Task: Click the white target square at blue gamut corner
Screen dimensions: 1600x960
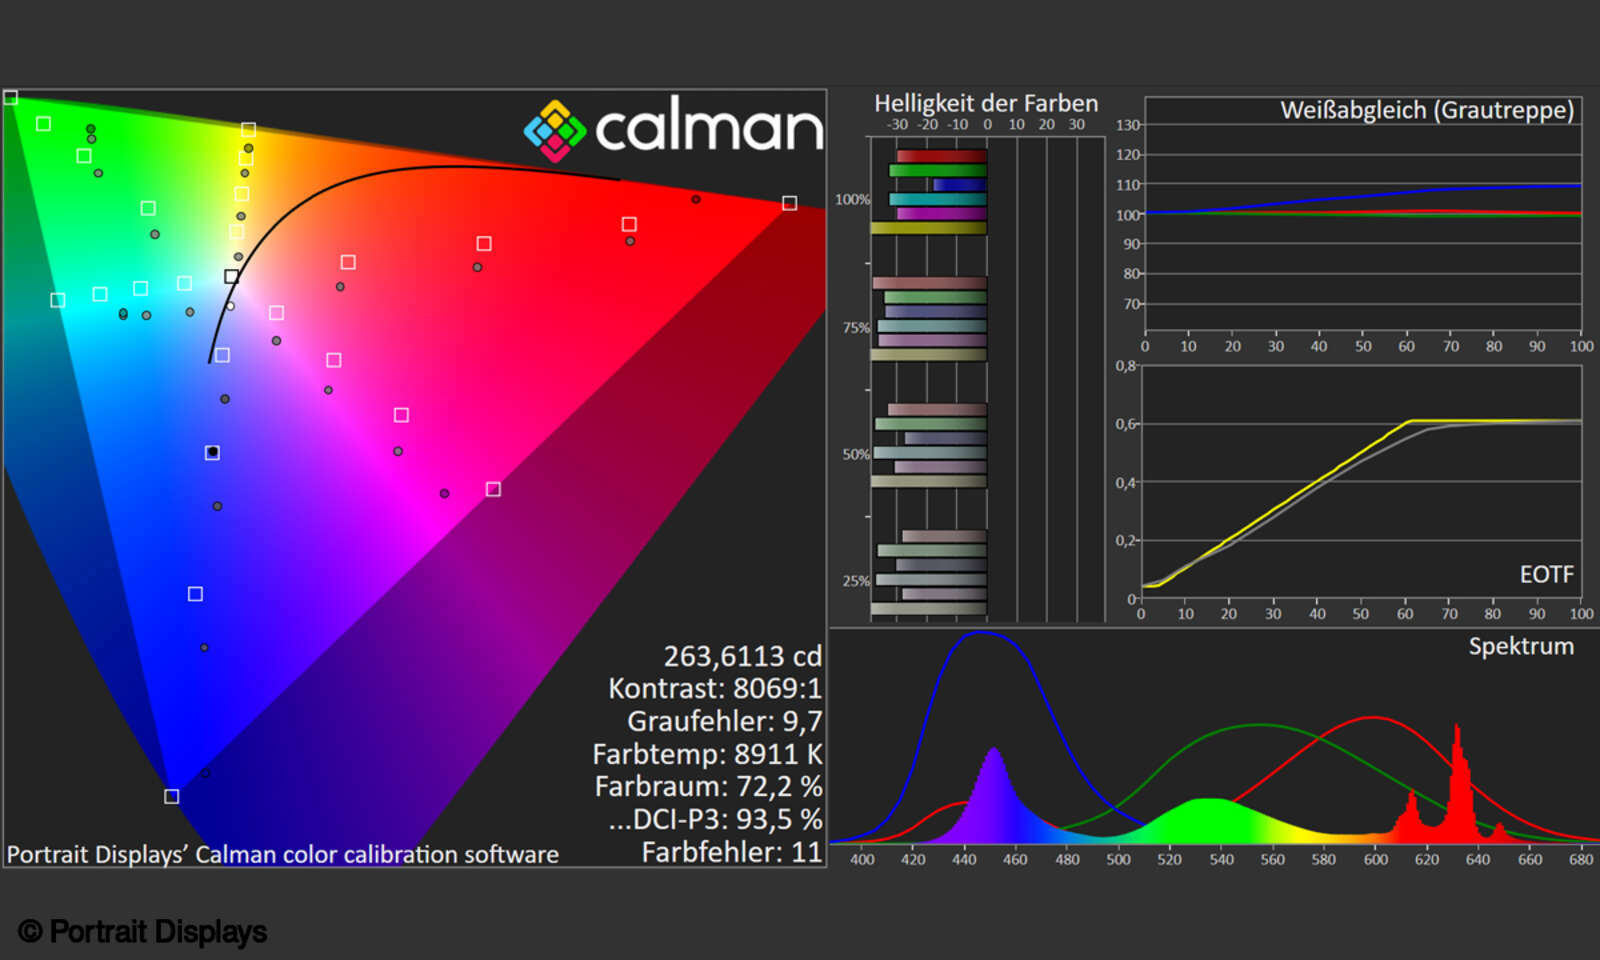Action: point(172,796)
